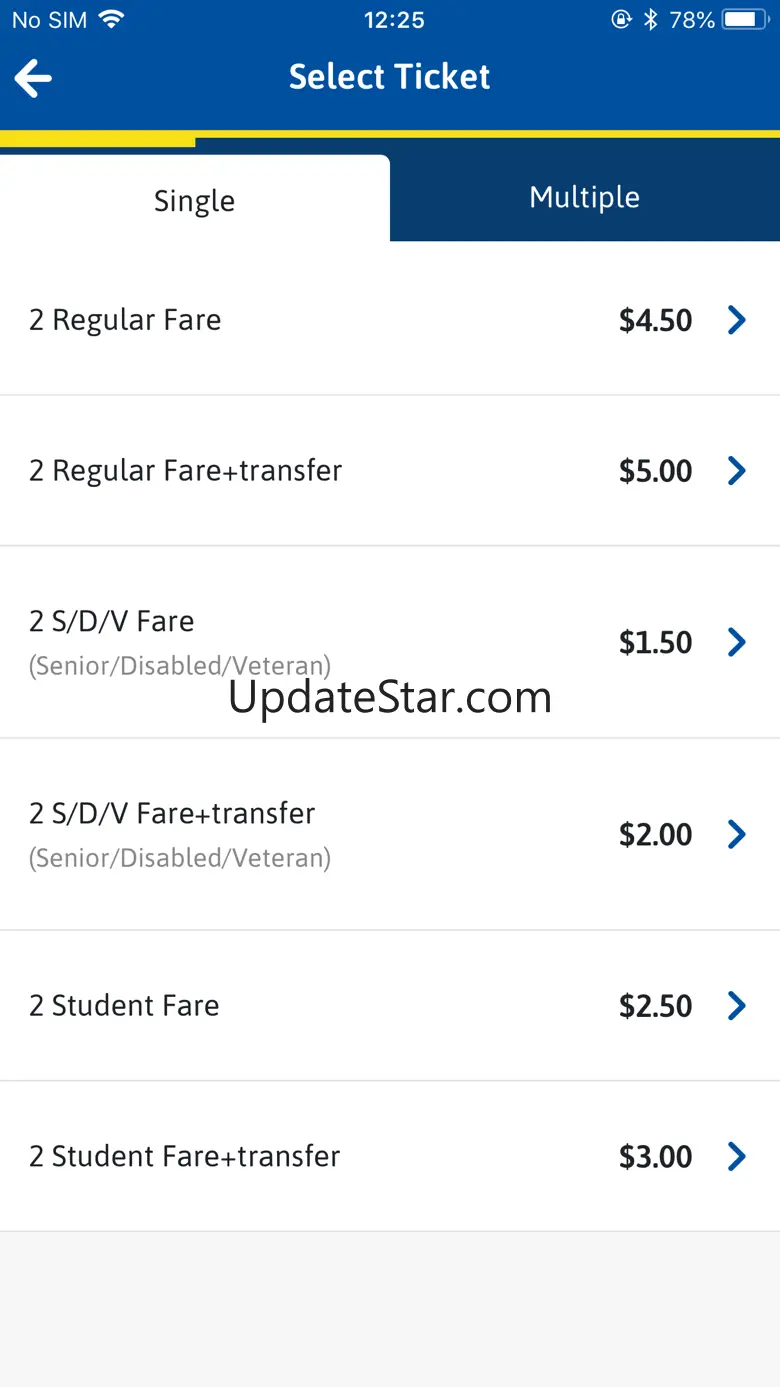This screenshot has height=1387, width=780.
Task: Switch to the Multiple tab
Action: click(584, 197)
